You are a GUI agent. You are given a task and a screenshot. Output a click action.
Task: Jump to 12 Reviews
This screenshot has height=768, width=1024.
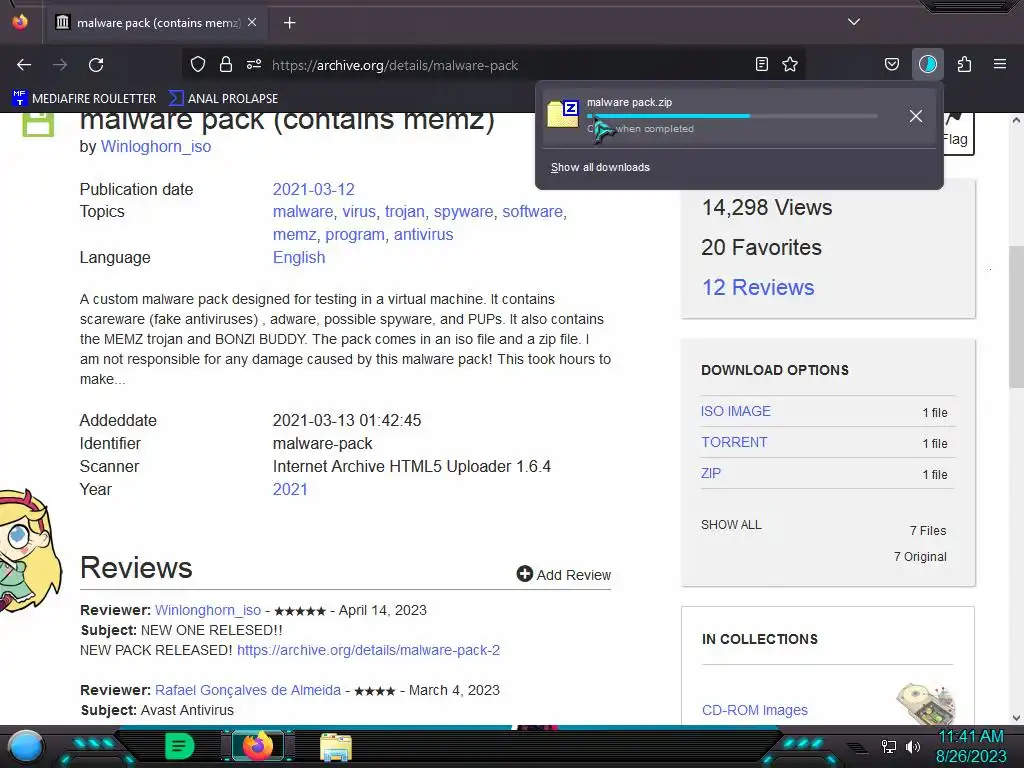coord(758,287)
